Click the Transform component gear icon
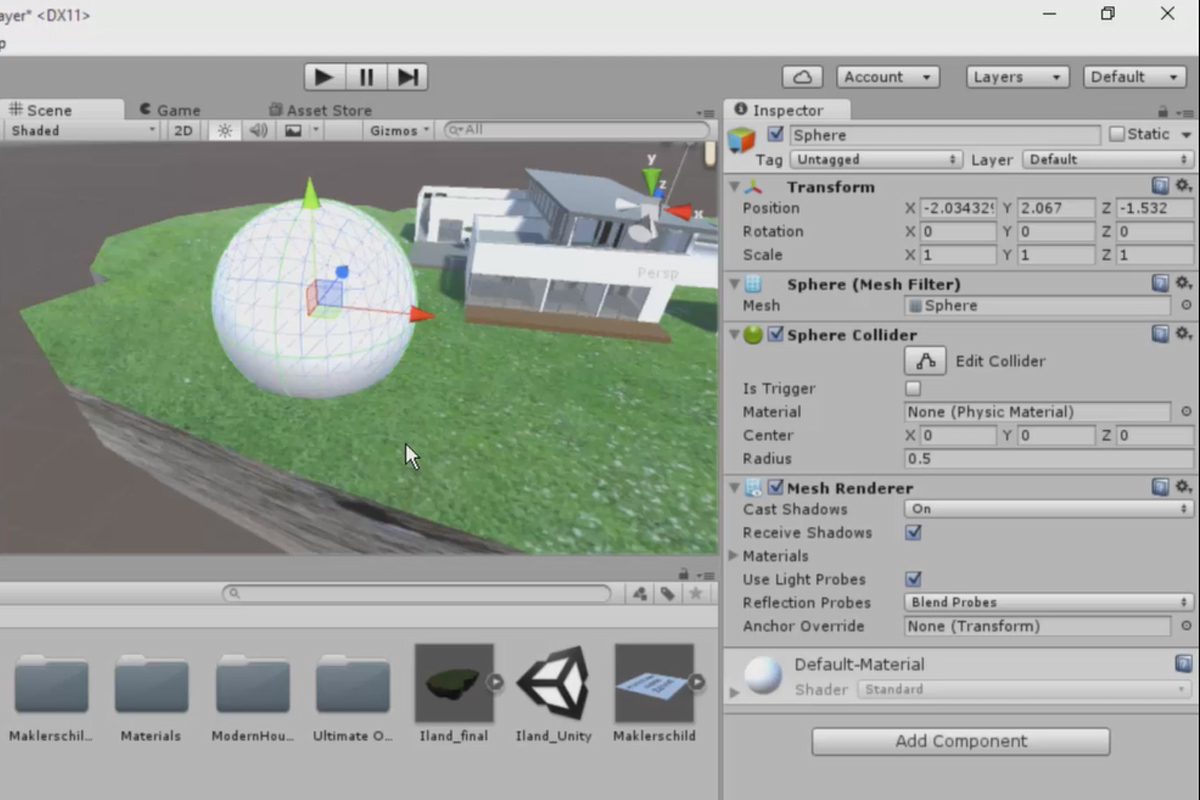The height and width of the screenshot is (800, 1200). click(1185, 185)
